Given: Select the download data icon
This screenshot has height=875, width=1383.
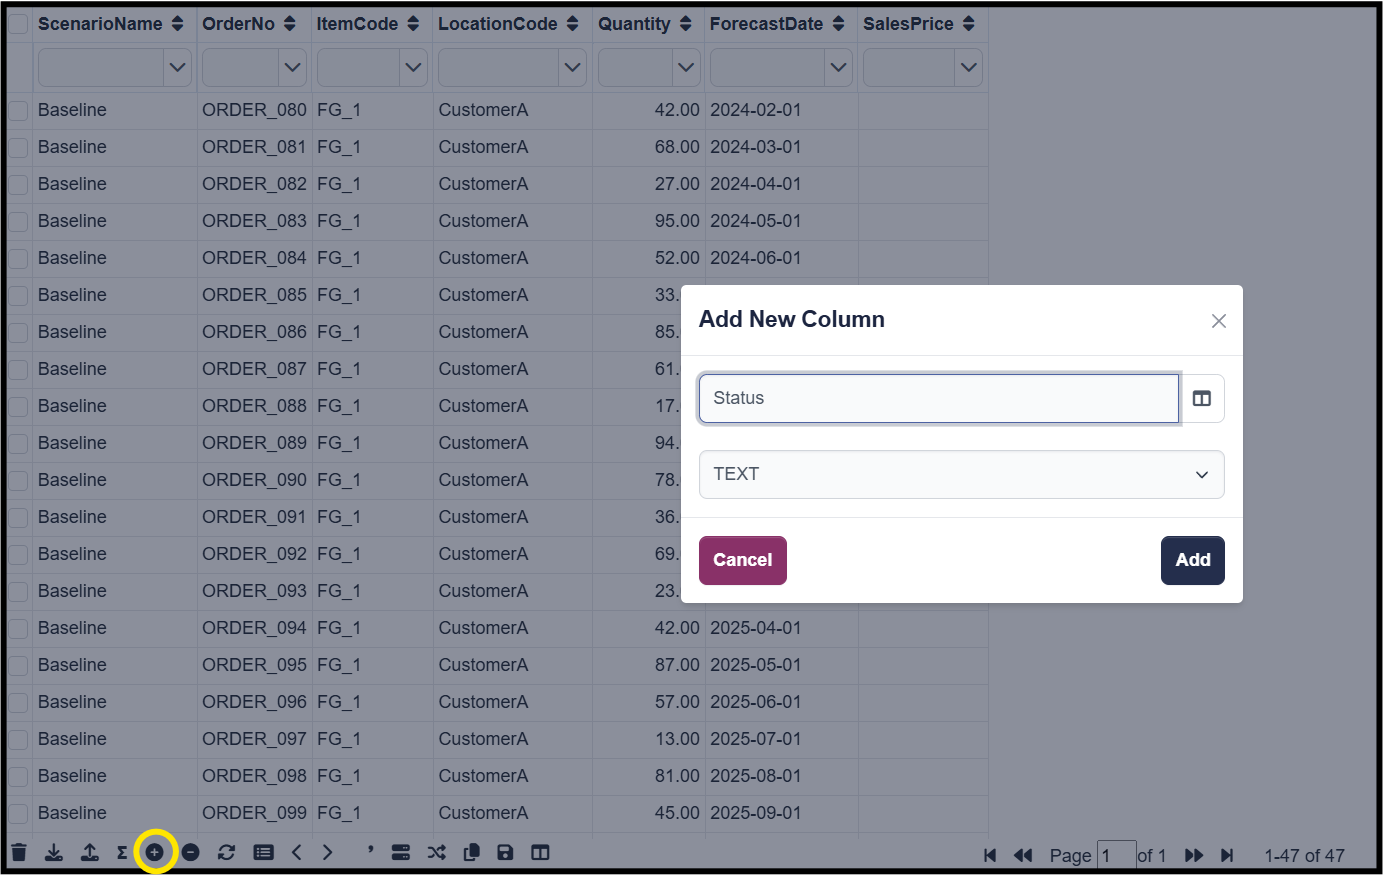Looking at the screenshot, I should coord(54,852).
